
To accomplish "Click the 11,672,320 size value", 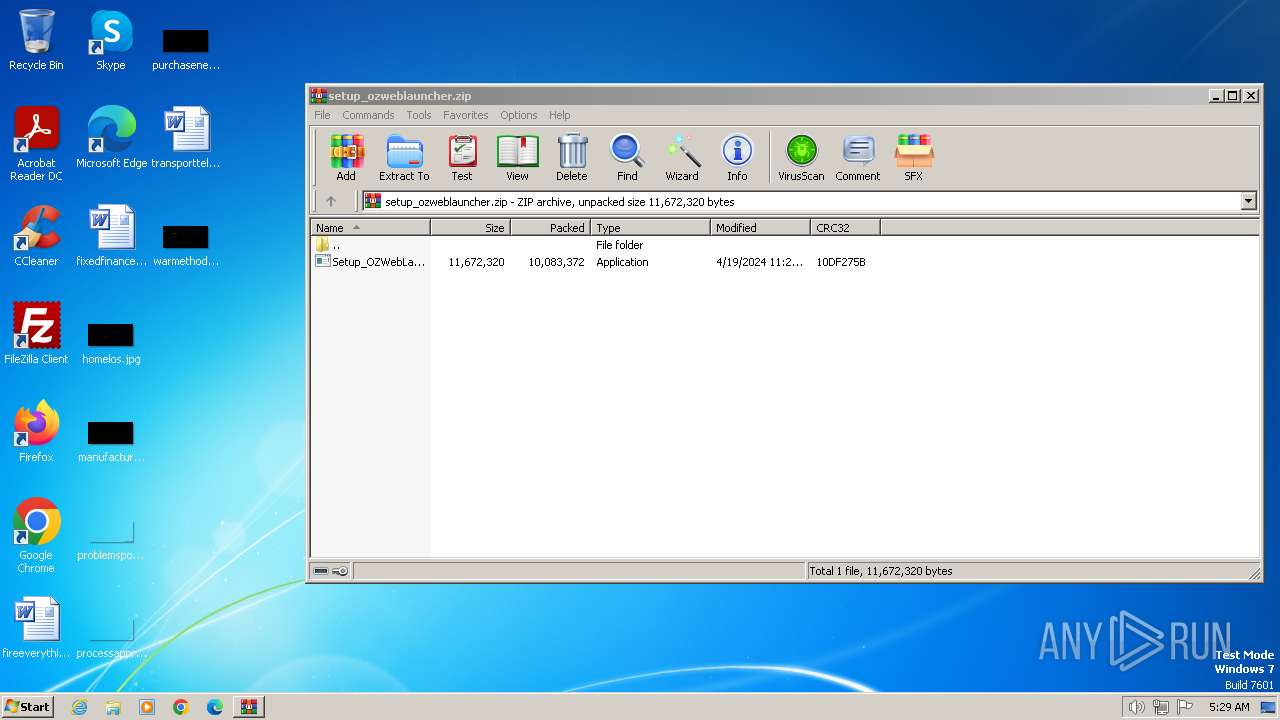I will coord(476,262).
